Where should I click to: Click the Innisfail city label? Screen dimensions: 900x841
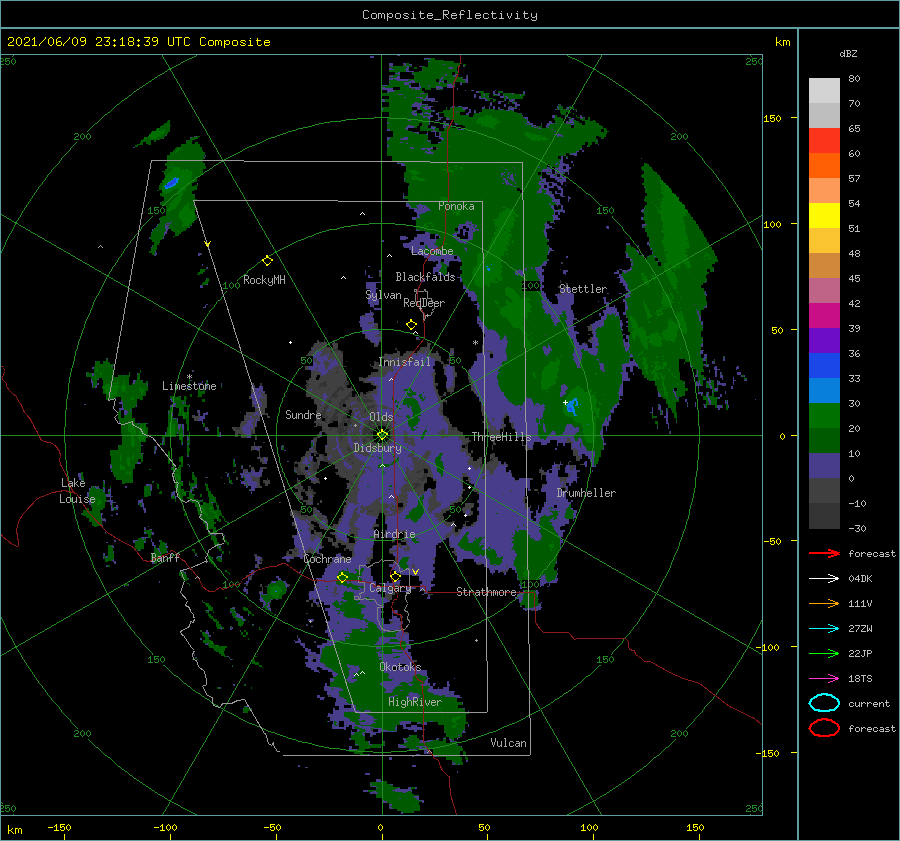coord(405,362)
